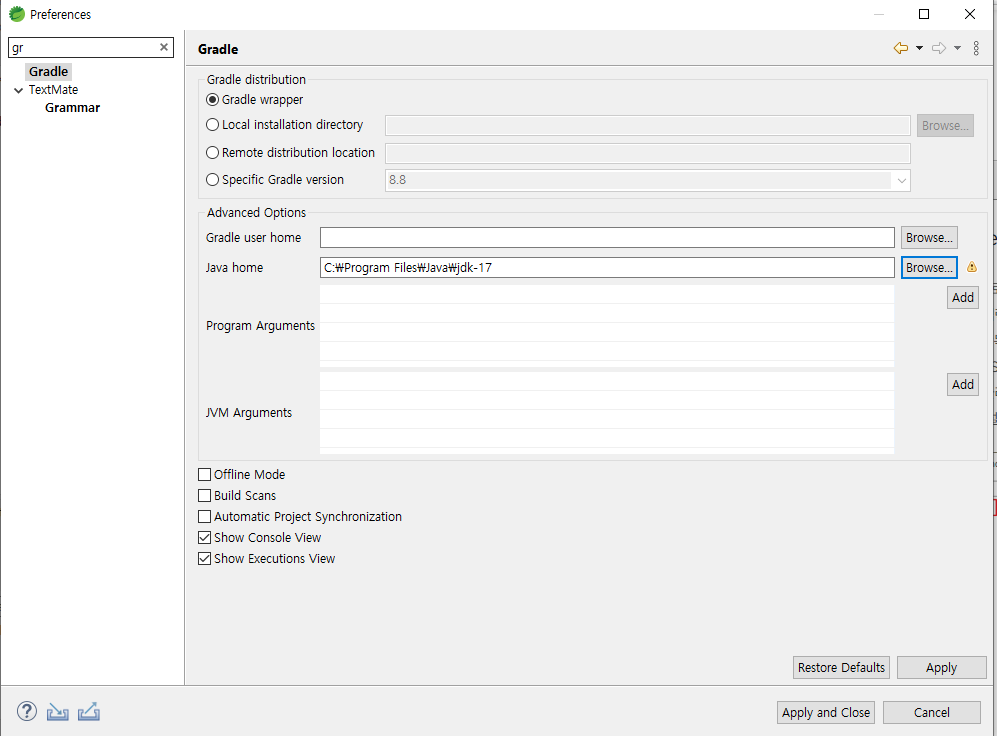Enable Automatic Project Synchronization
This screenshot has height=736, width=997.
(x=204, y=517)
